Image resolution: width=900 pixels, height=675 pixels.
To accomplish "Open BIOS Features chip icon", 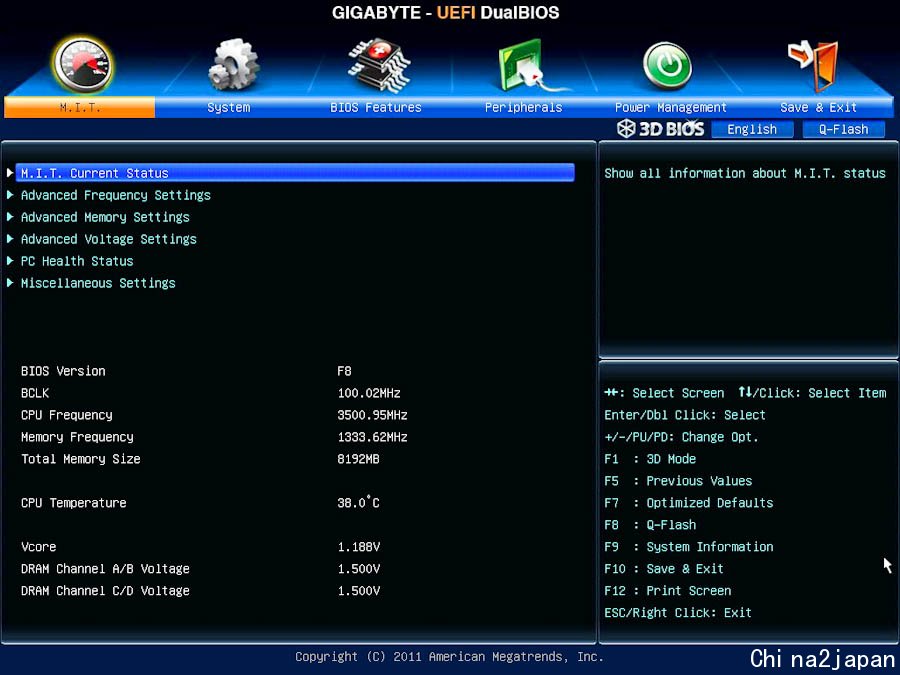I will [379, 65].
